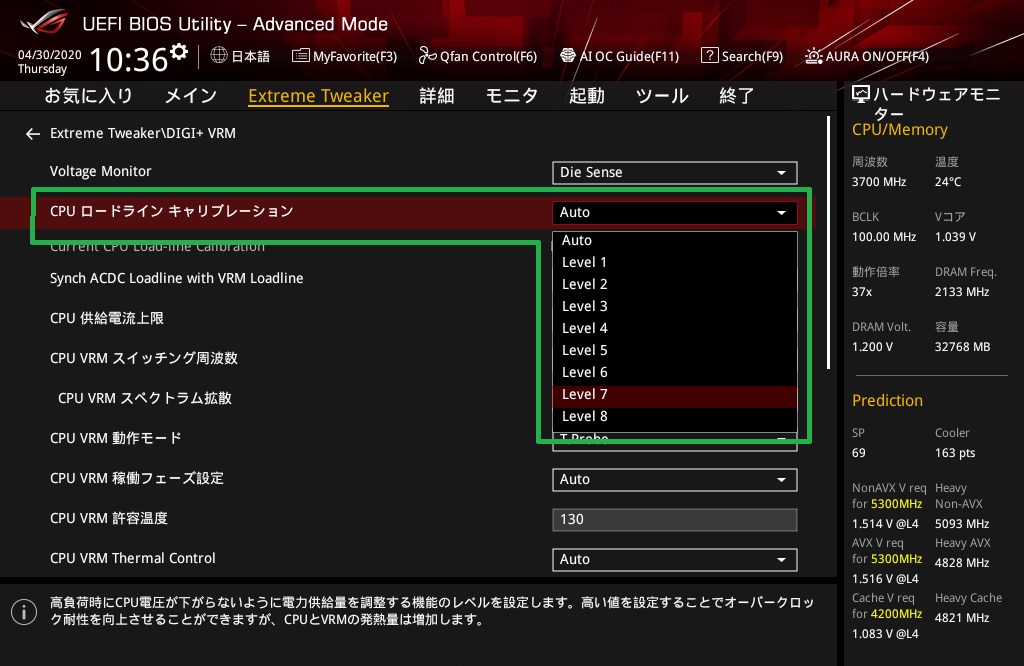Click Search(F9) label
The image size is (1024, 666).
coord(752,56)
